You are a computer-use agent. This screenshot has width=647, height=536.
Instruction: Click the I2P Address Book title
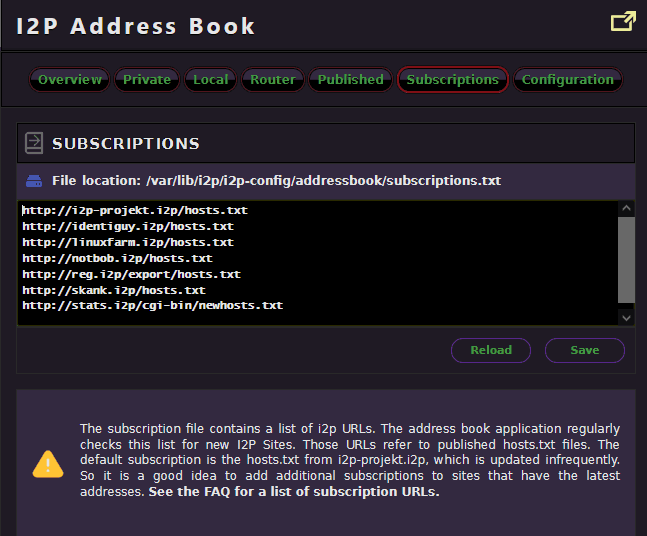click(x=135, y=26)
